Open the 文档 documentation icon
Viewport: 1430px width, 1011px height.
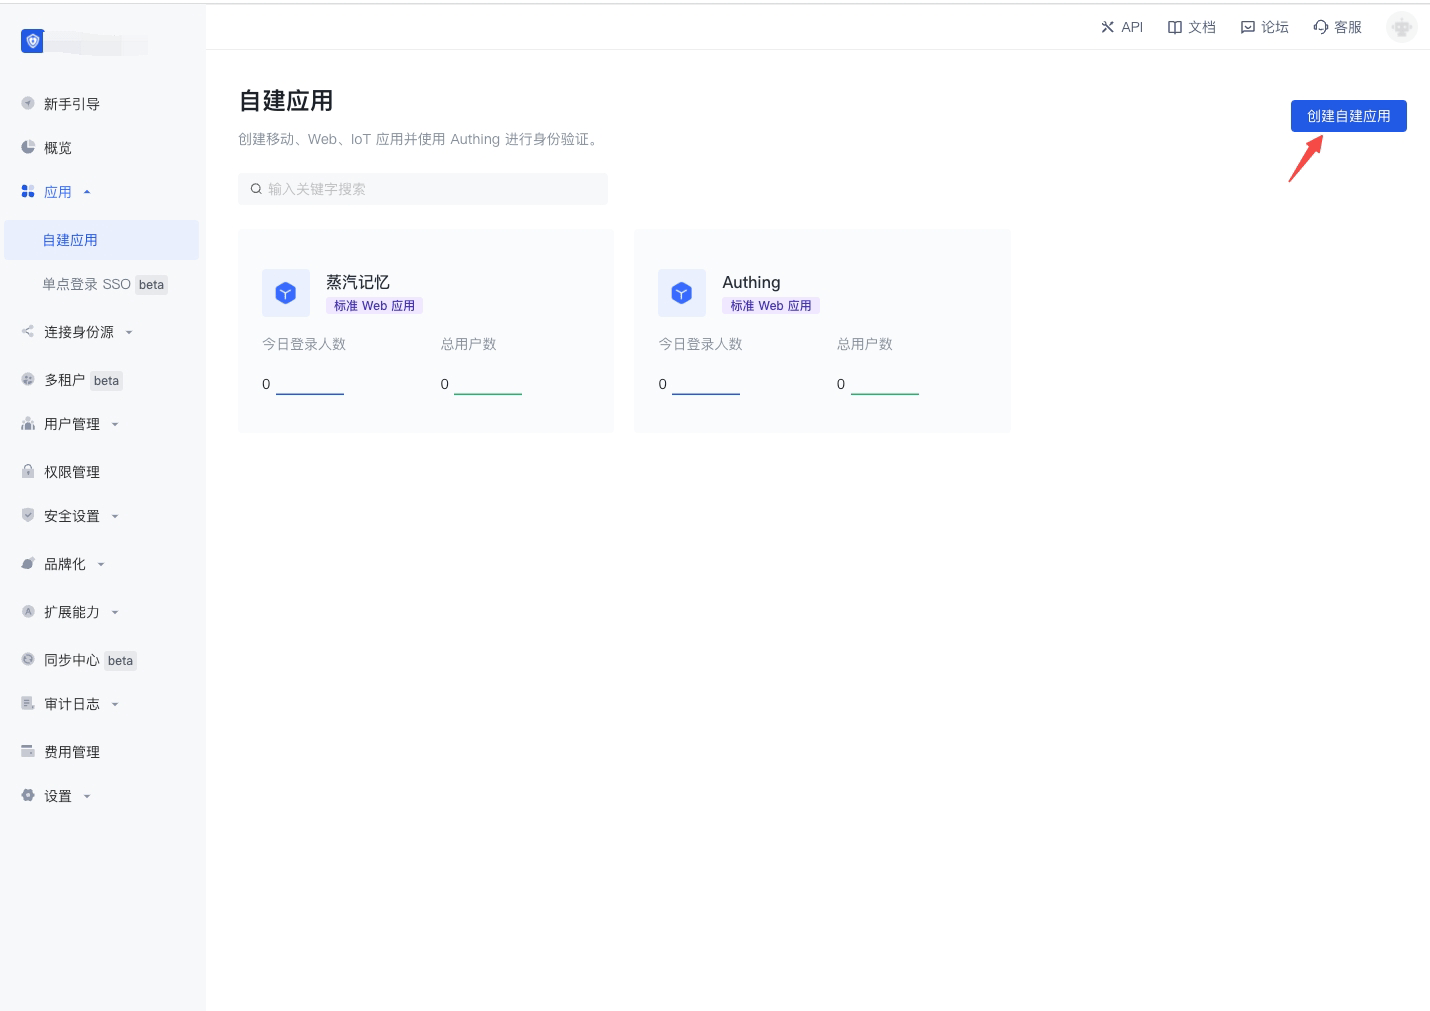(x=1175, y=27)
